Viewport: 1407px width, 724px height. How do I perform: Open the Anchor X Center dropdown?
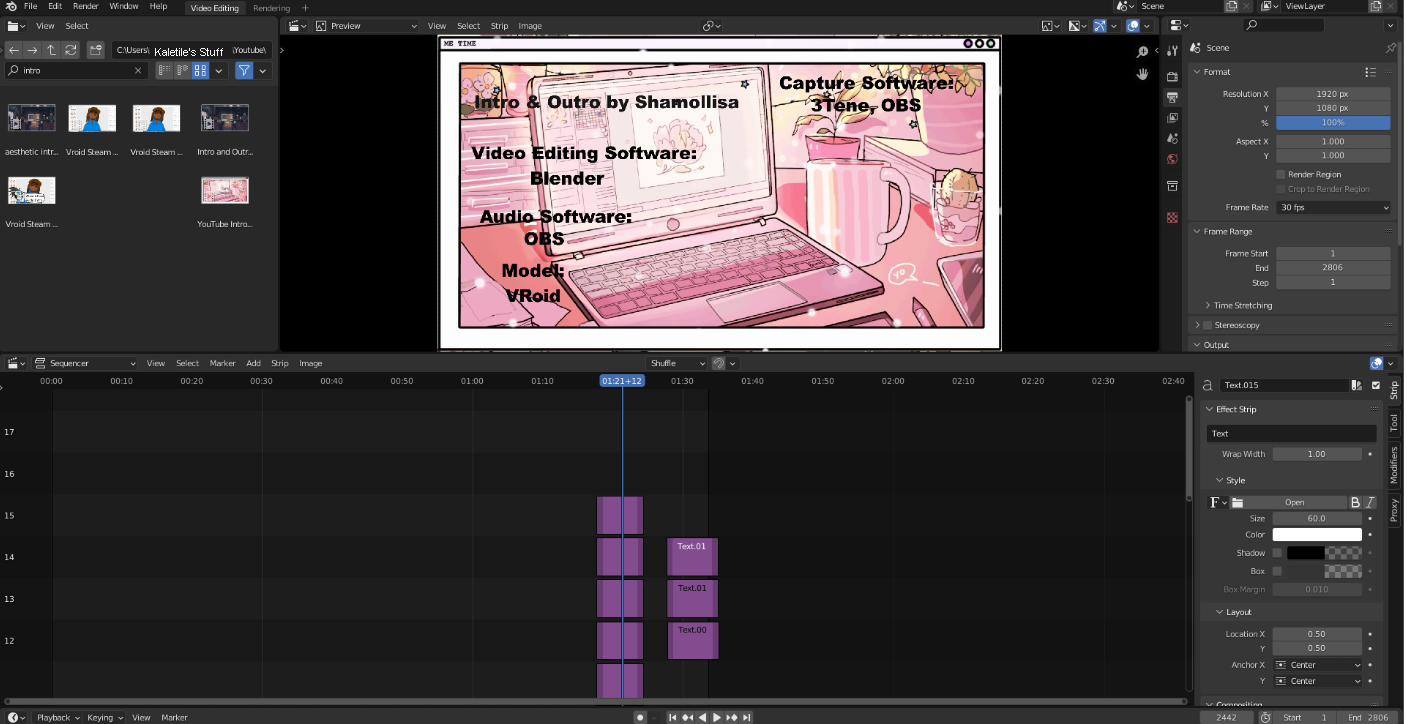(1319, 665)
